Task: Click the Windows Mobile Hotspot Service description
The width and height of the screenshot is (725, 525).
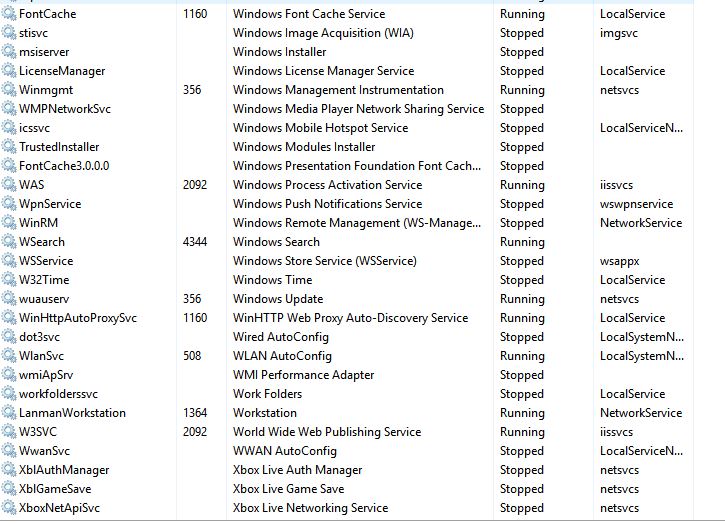Action: (320, 128)
